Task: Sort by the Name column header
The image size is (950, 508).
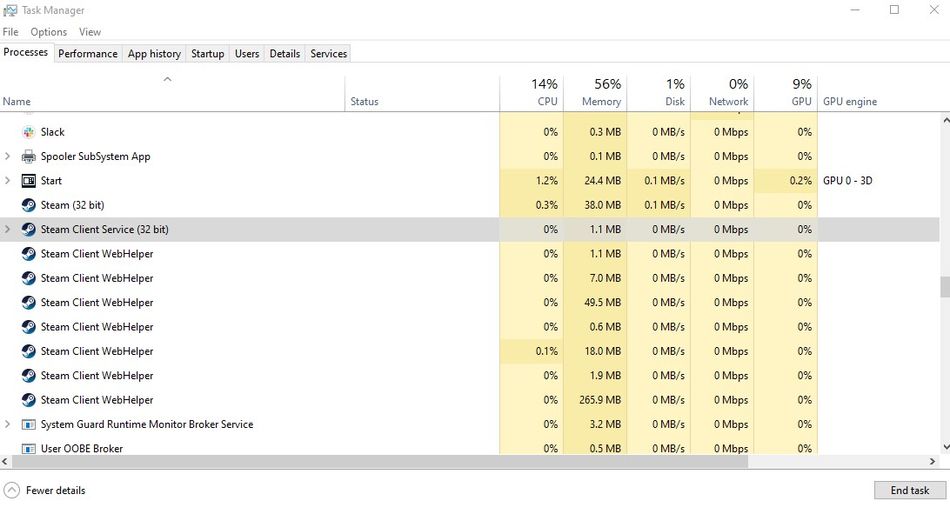Action: tap(172, 94)
